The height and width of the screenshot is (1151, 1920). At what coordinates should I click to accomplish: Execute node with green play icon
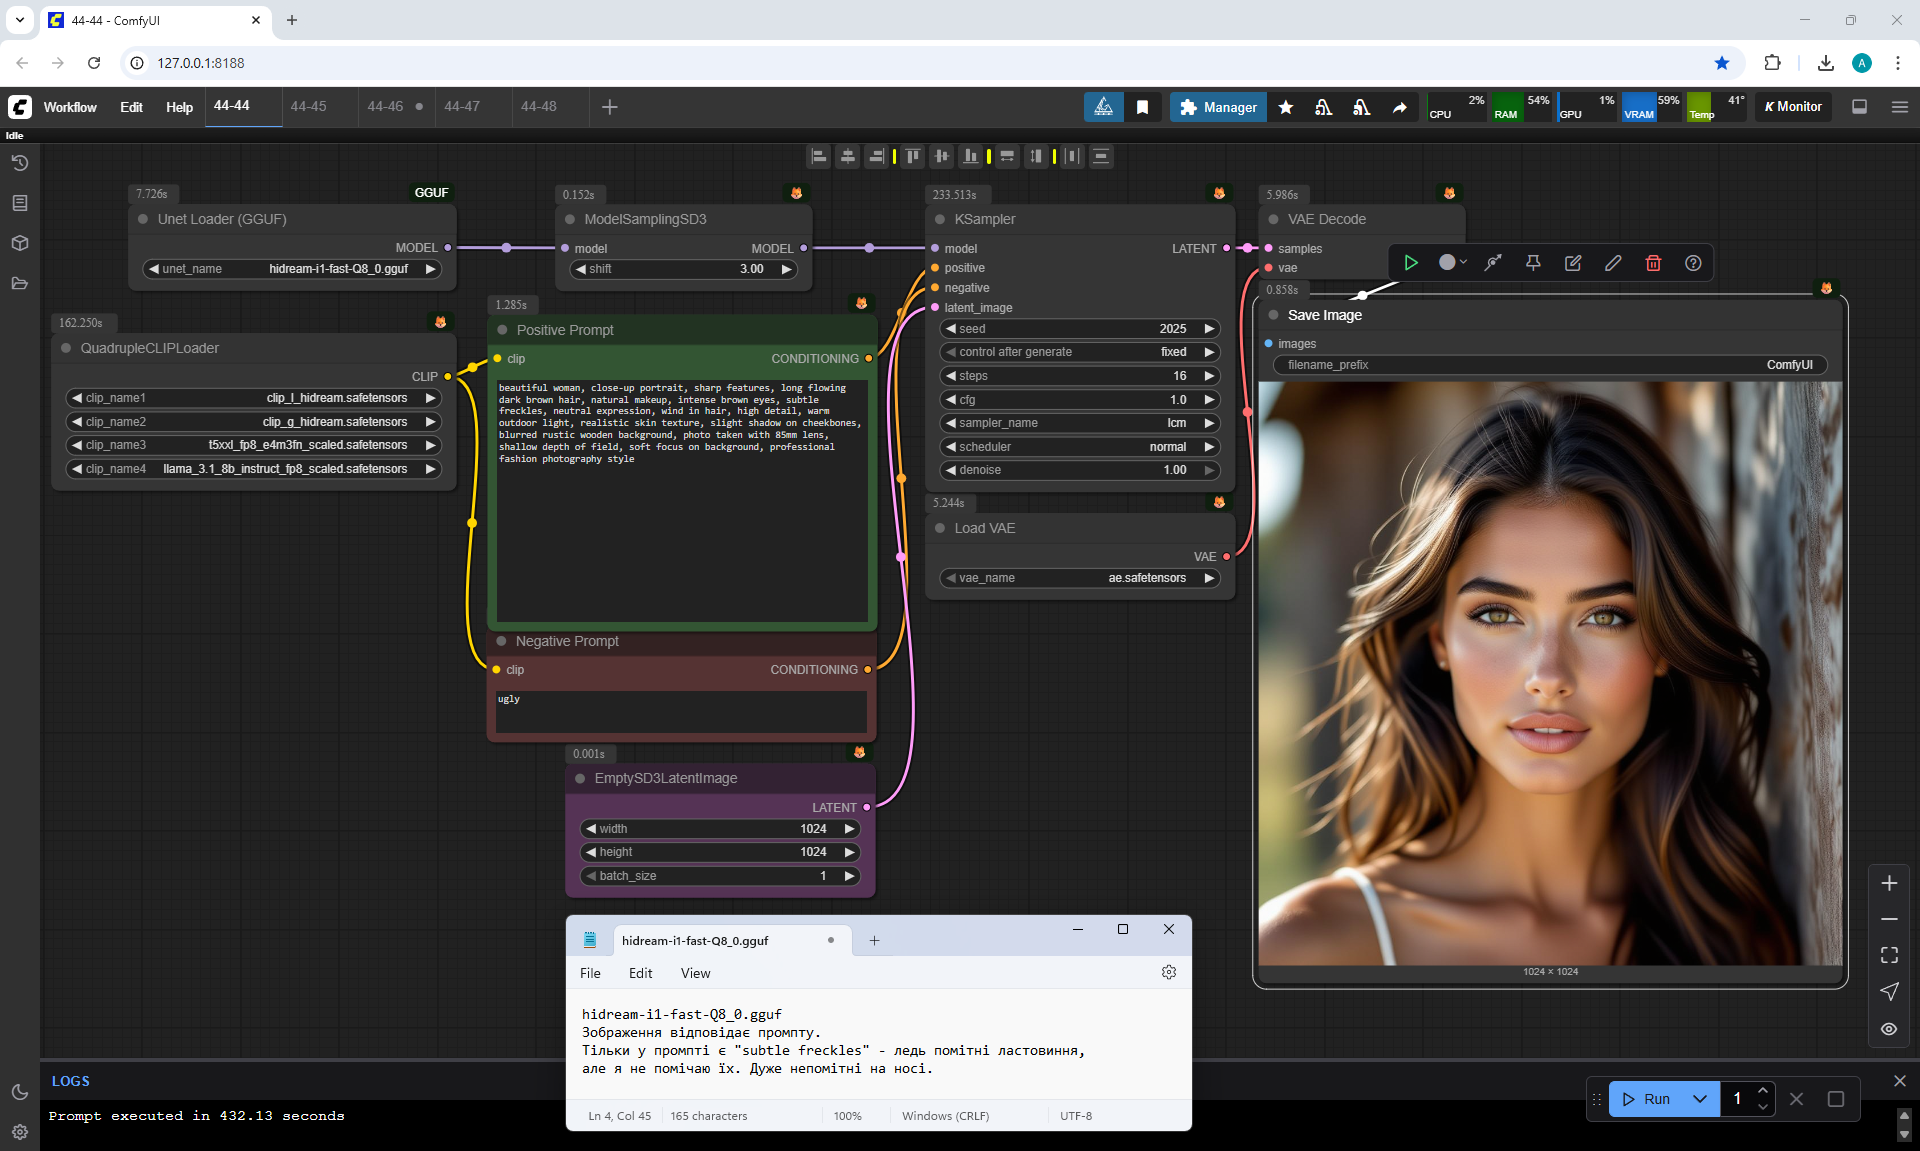click(x=1411, y=263)
